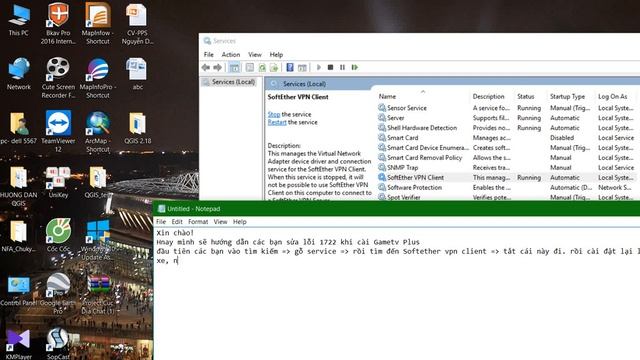Select Sensor Service row
This screenshot has height=360, width=640.
(x=506, y=108)
